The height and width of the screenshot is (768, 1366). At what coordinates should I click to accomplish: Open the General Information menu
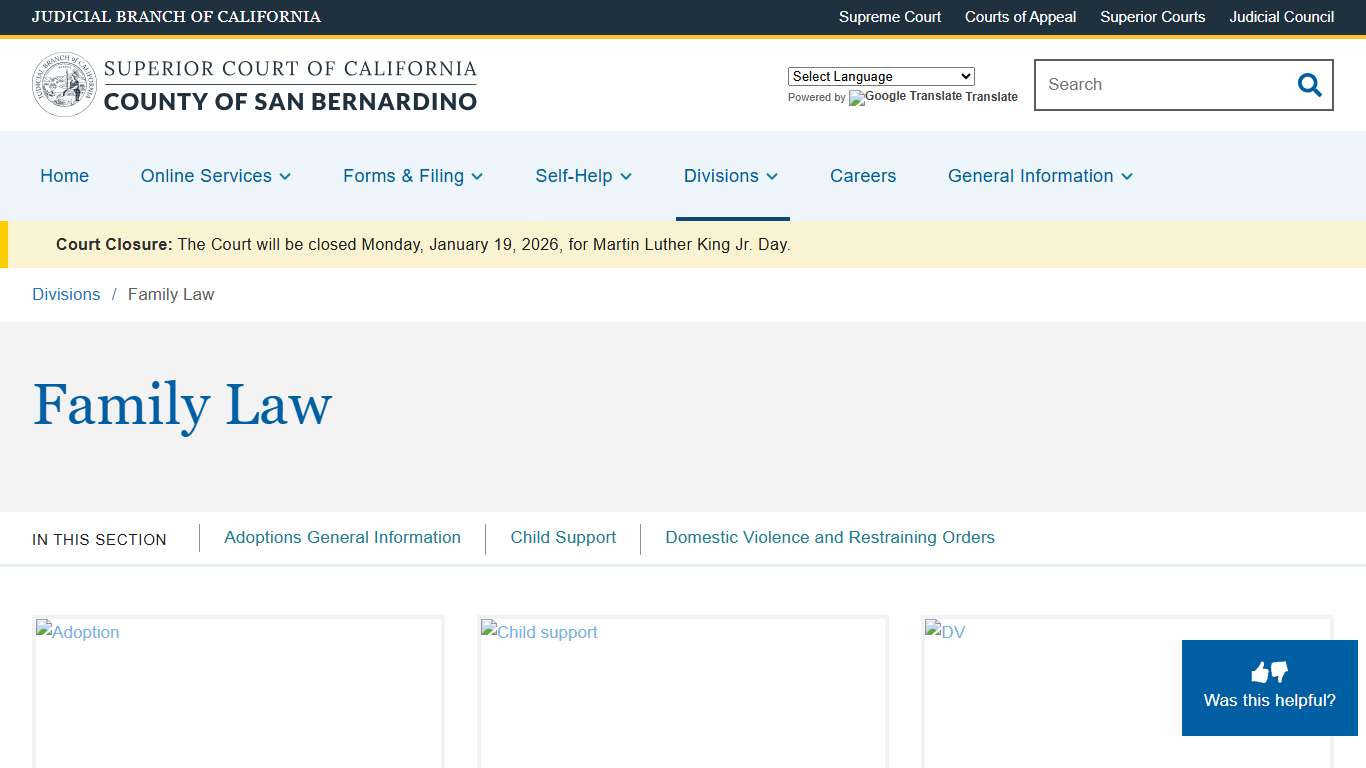[1040, 176]
